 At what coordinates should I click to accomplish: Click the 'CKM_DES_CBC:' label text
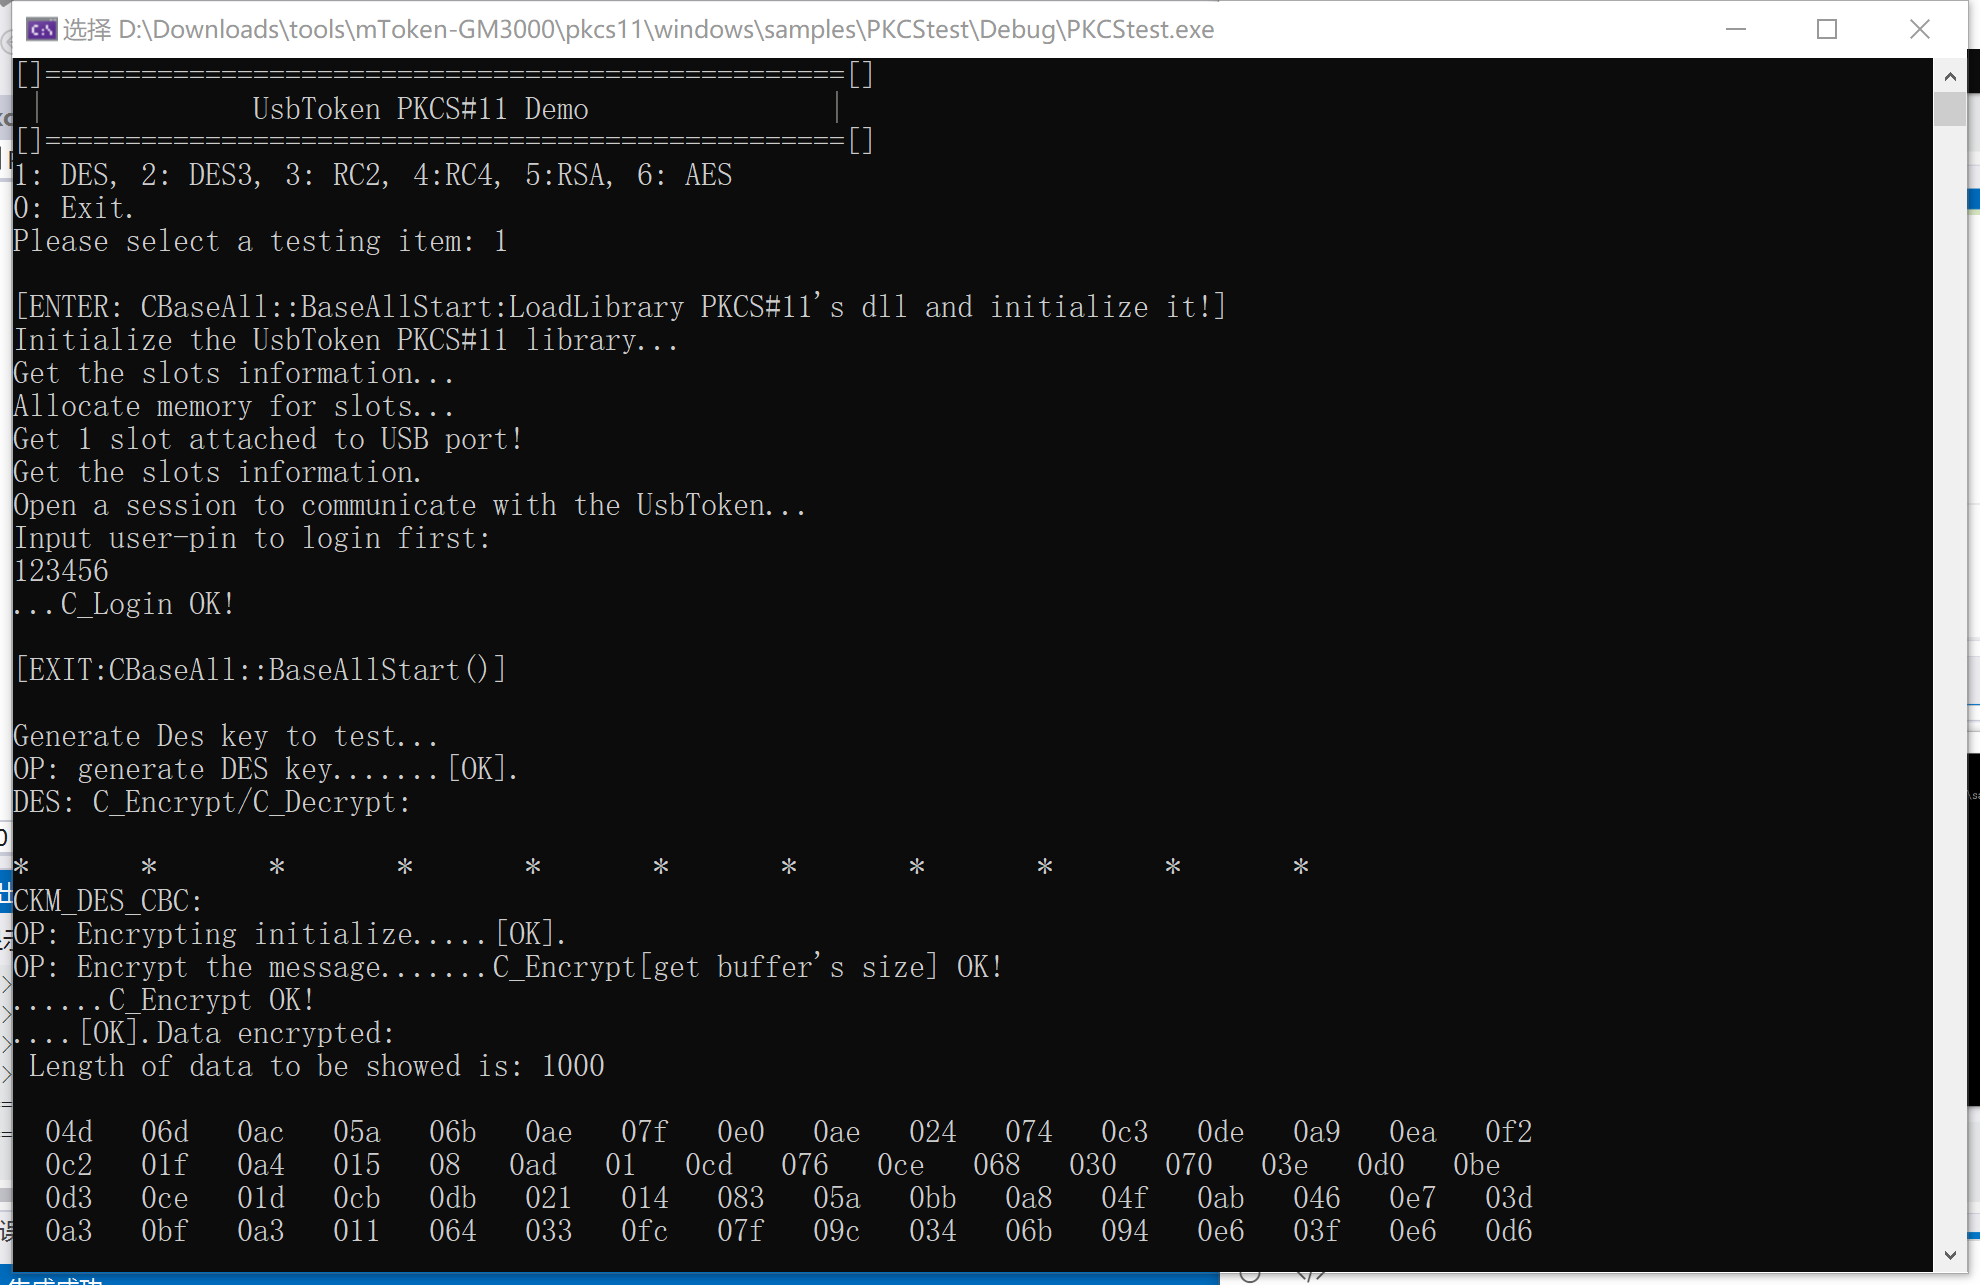pos(107,901)
